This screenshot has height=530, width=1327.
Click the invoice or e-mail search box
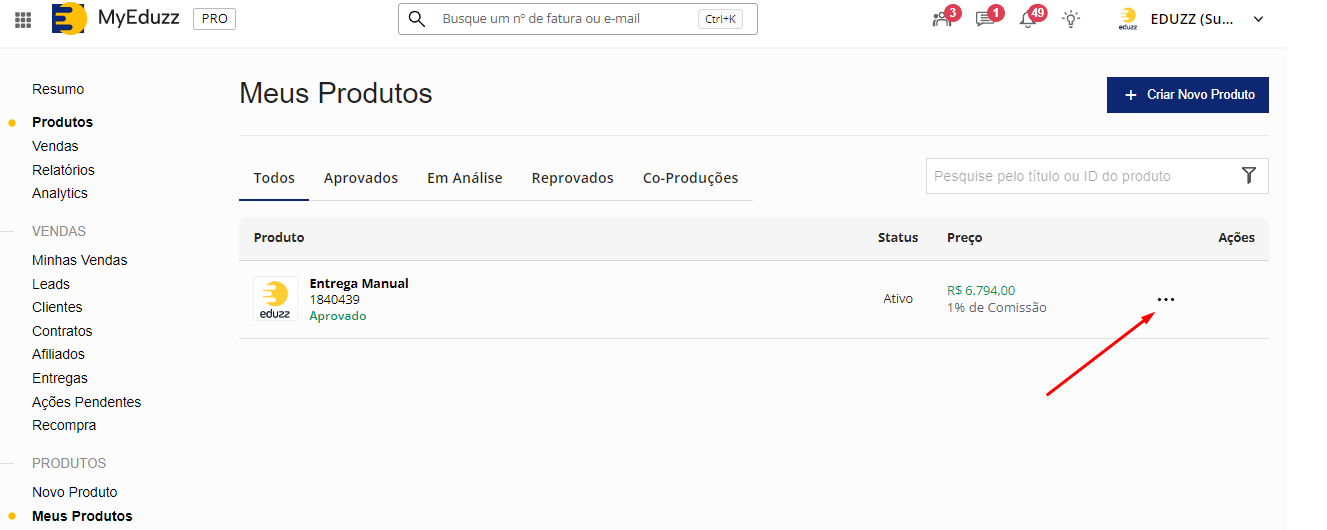click(x=565, y=19)
